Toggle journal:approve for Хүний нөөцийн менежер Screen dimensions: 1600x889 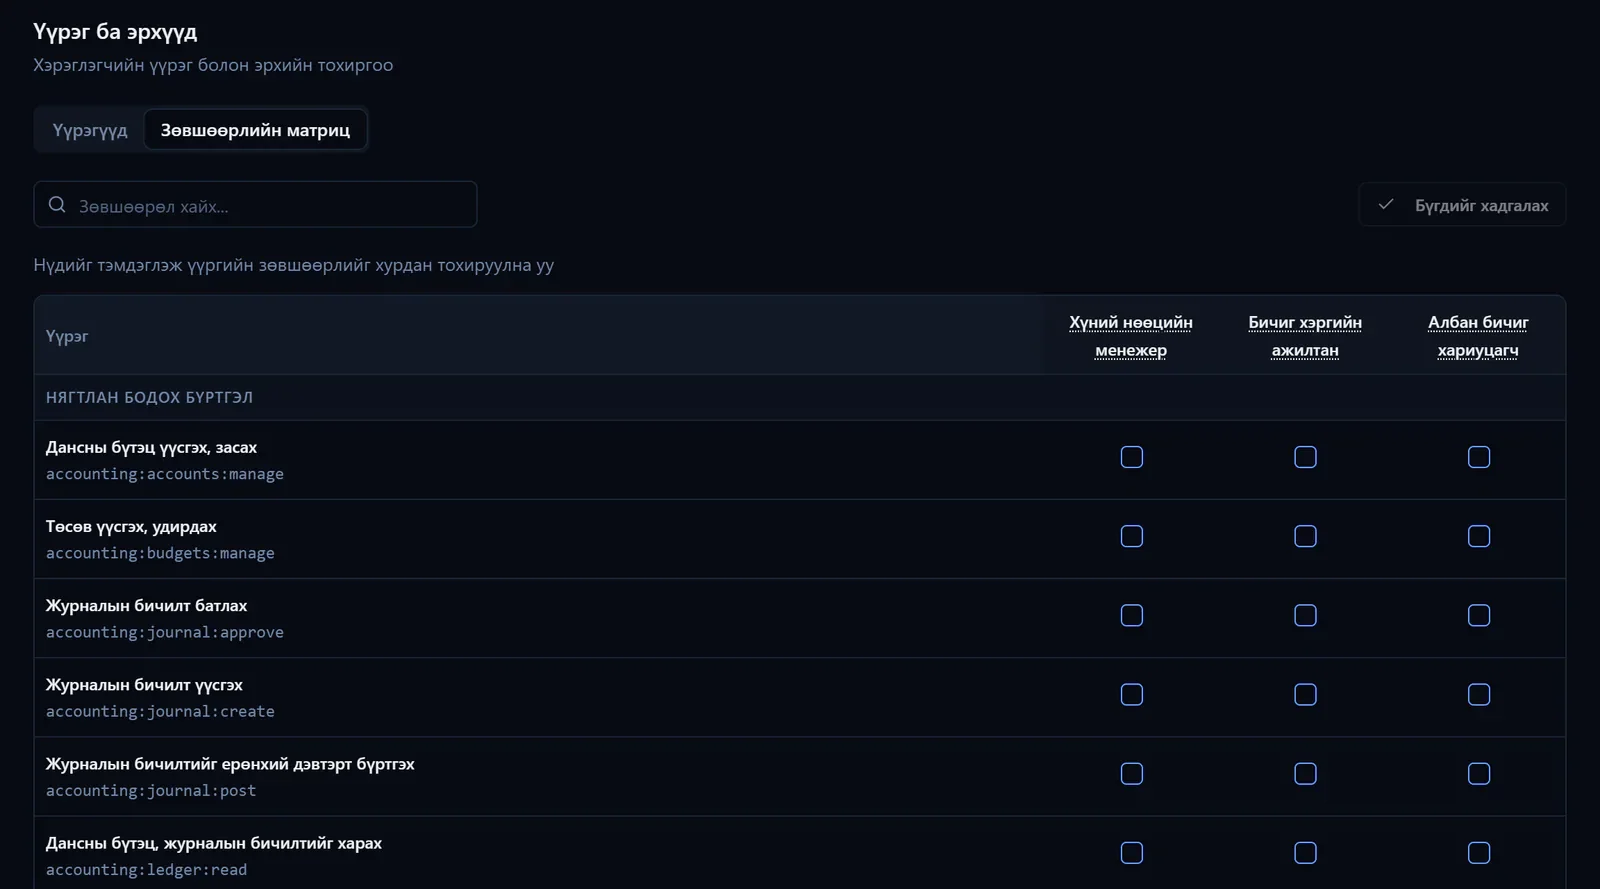click(x=1132, y=615)
